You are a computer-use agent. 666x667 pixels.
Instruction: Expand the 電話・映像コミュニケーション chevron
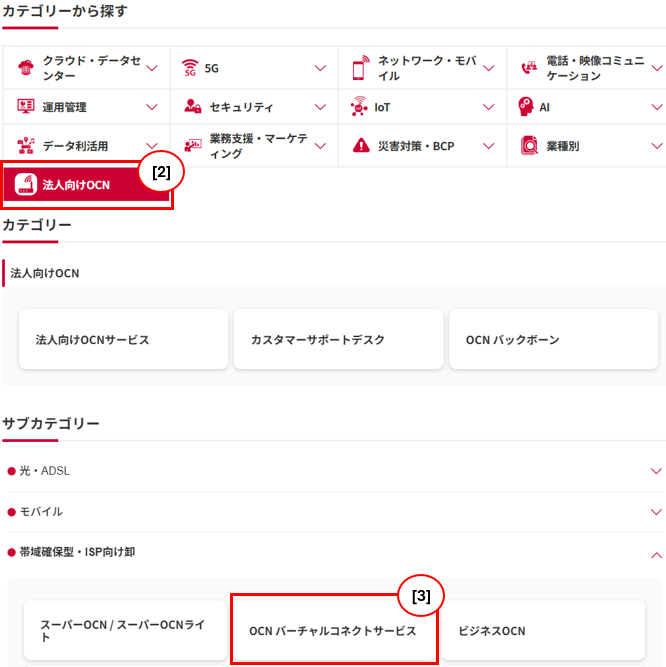(657, 68)
